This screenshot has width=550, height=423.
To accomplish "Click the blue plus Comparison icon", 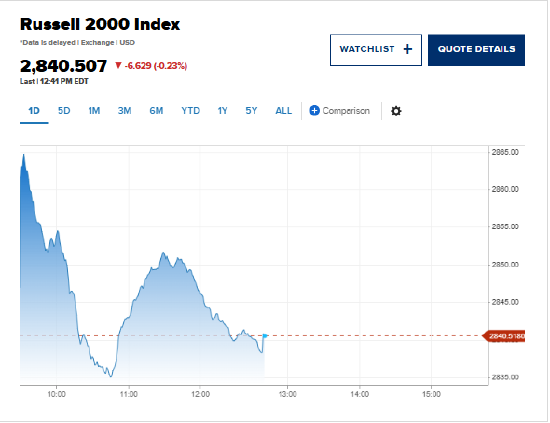I will (x=314, y=110).
